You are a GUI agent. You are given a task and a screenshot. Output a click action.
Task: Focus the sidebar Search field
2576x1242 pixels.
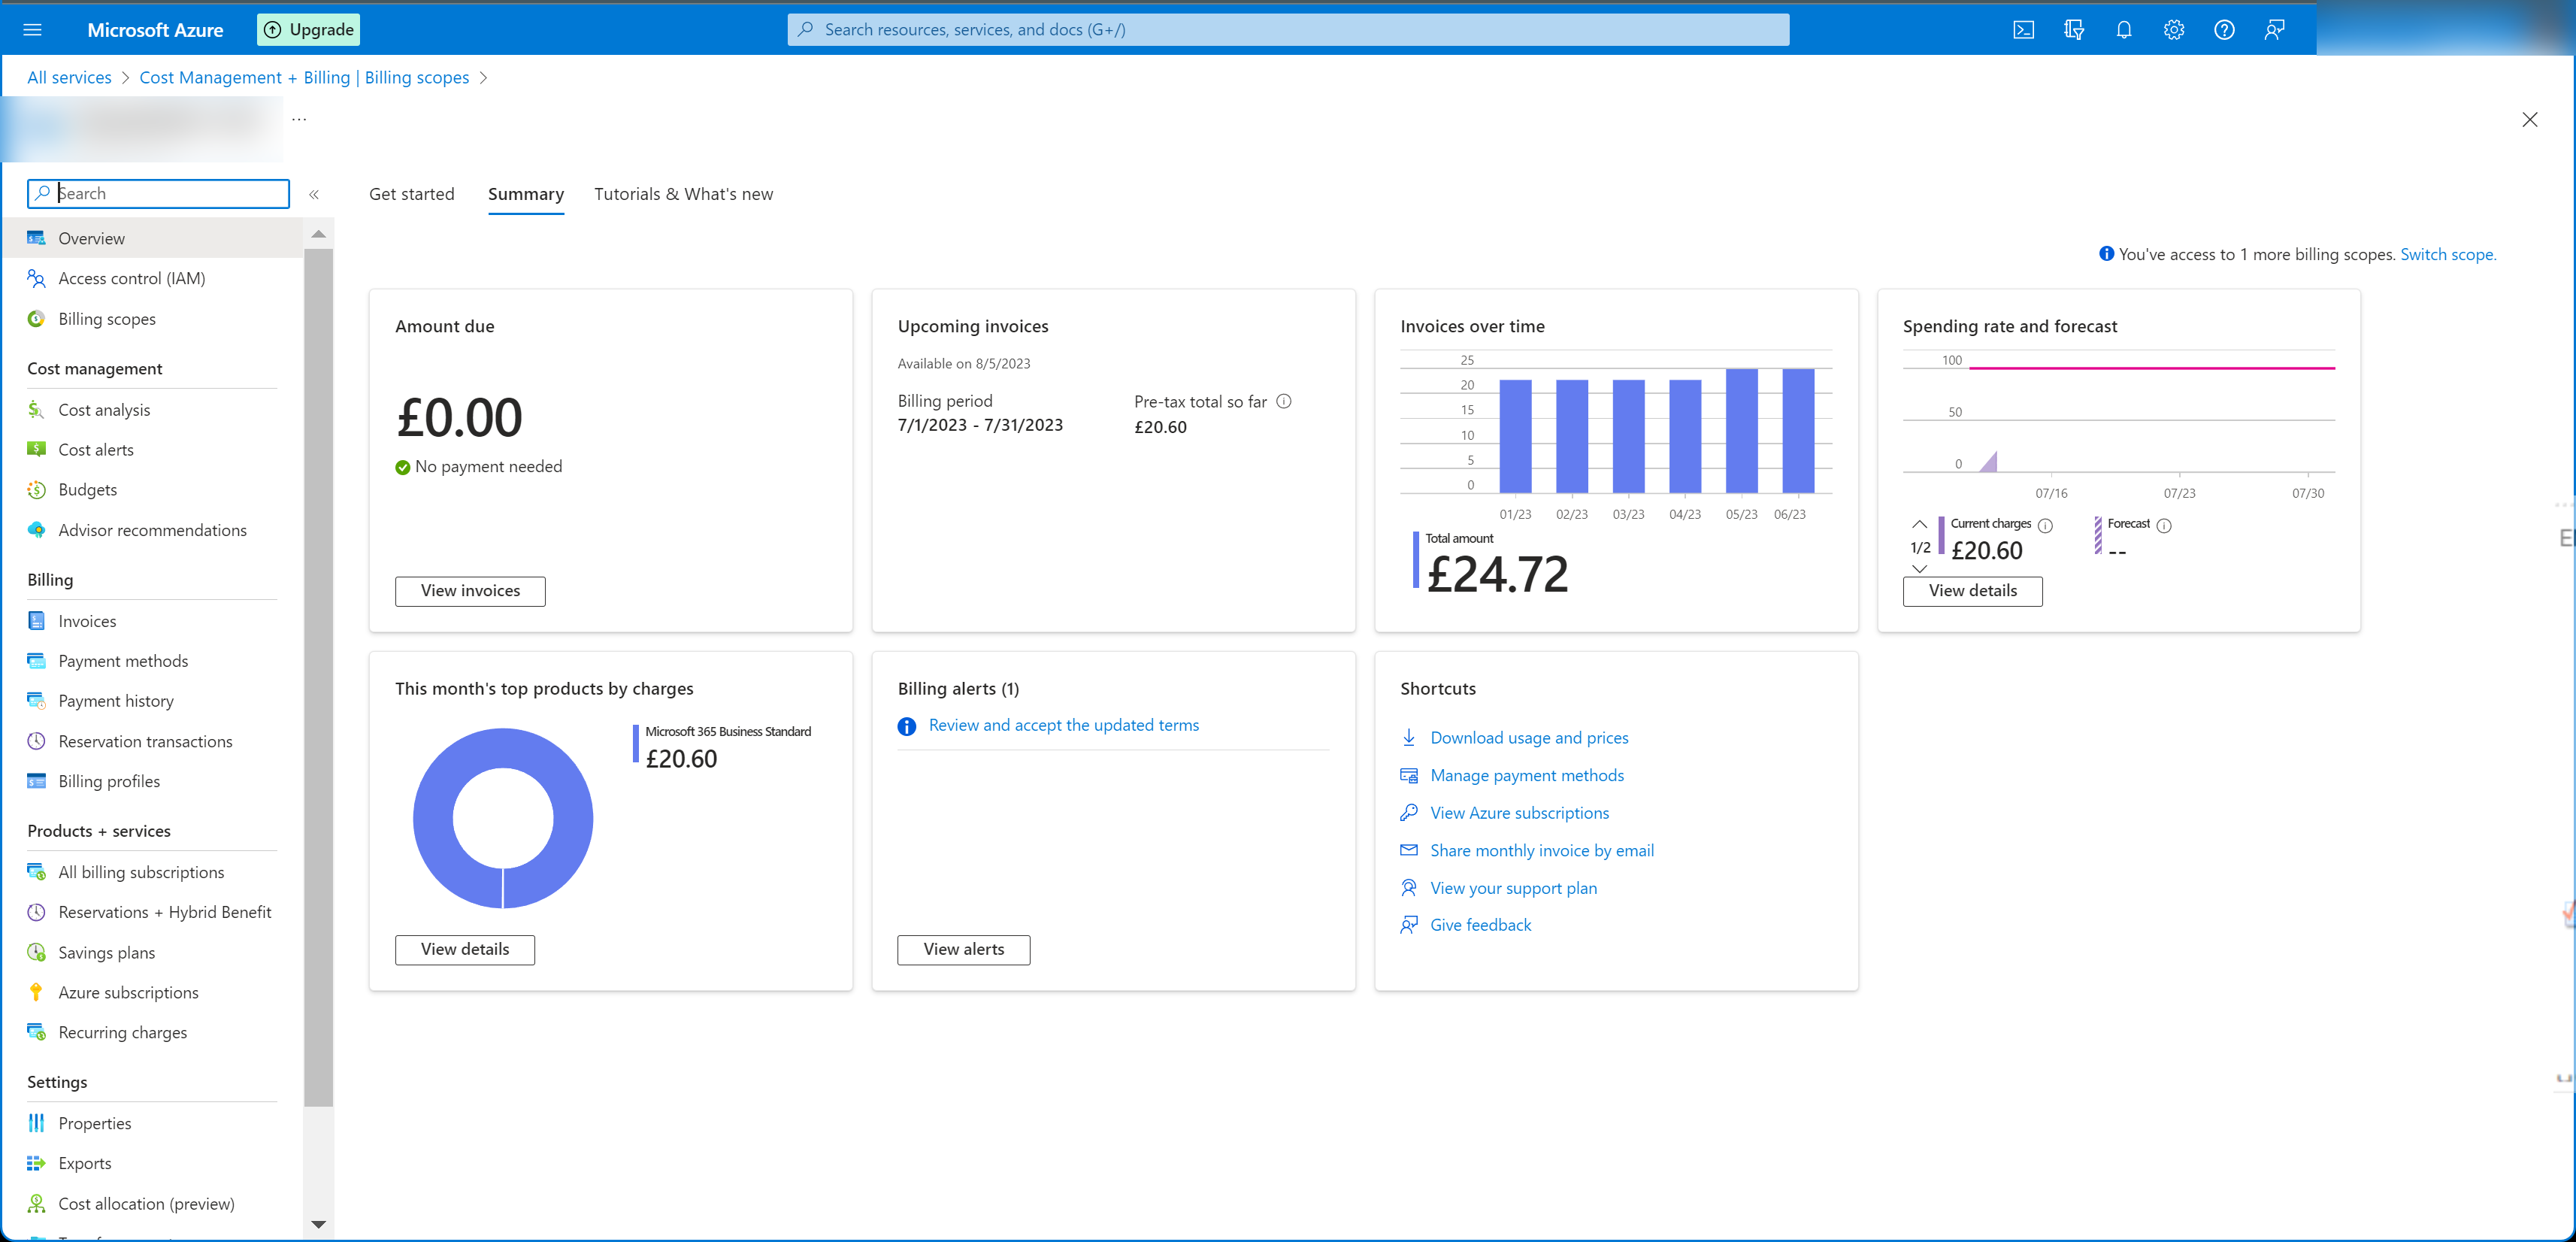170,193
